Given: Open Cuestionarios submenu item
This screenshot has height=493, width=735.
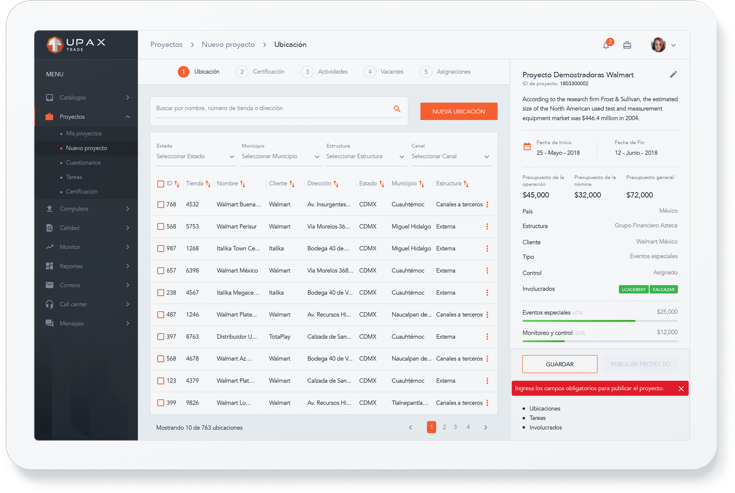Looking at the screenshot, I should (x=83, y=163).
